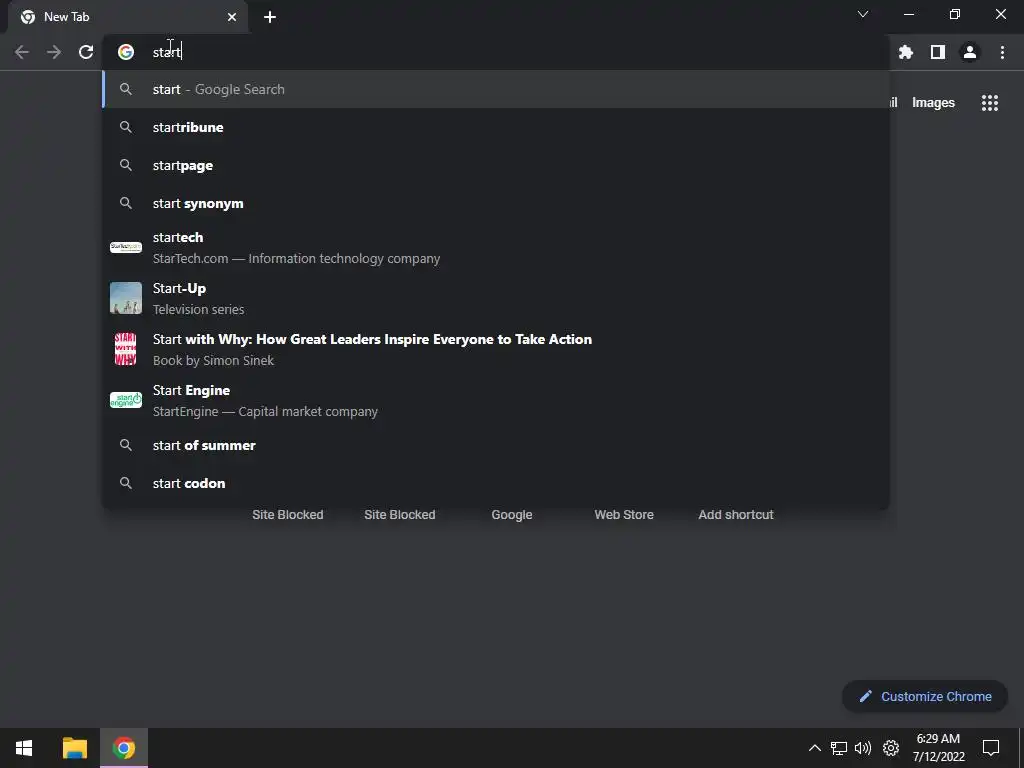Screen dimensions: 1024x768
Task: Click the Chrome taskbar icon
Action: 124,748
